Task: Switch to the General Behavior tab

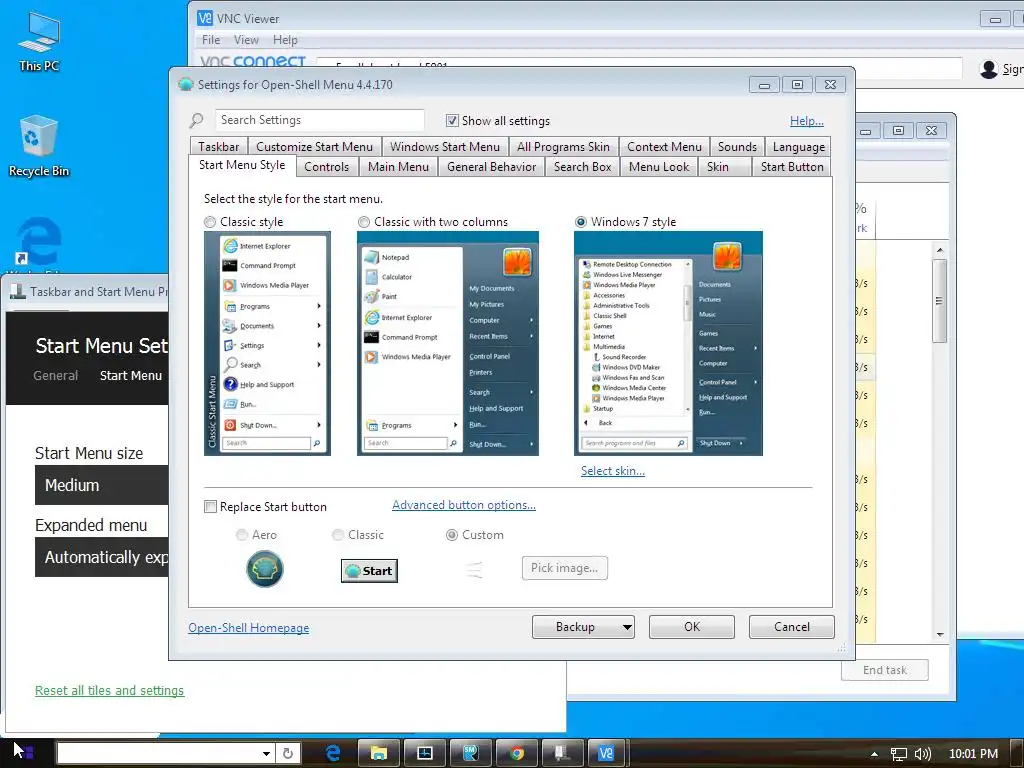Action: point(492,167)
